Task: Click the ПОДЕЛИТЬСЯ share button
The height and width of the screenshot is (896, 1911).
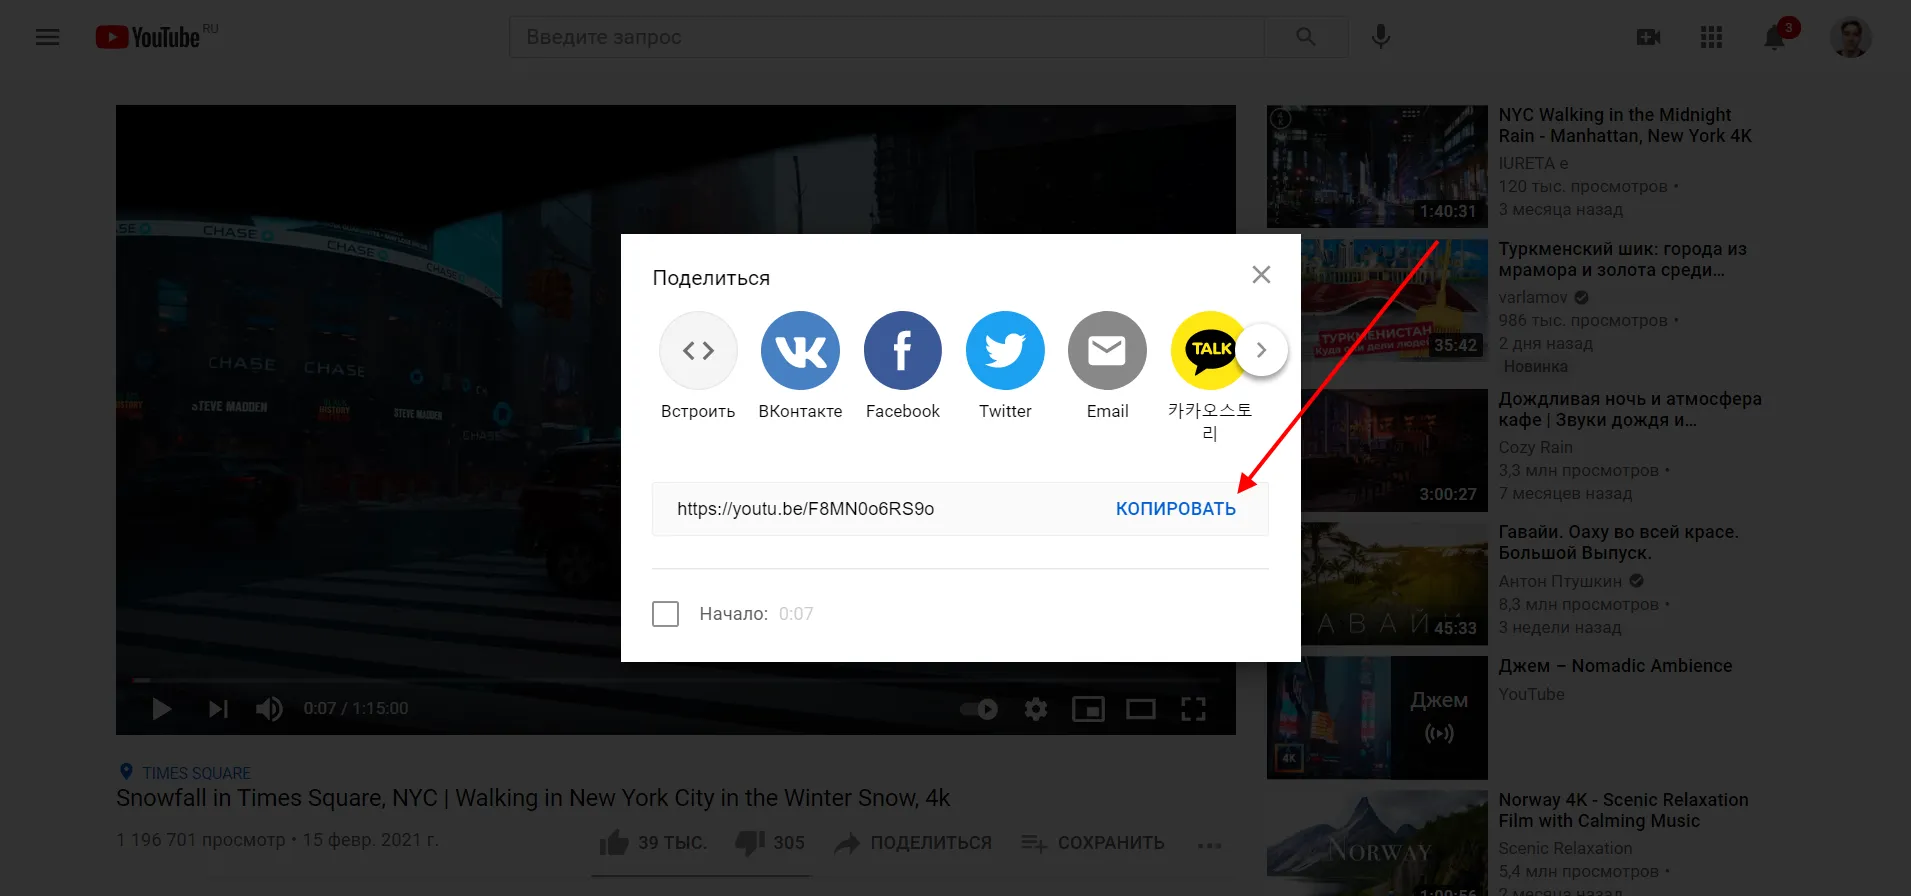Action: (x=913, y=843)
